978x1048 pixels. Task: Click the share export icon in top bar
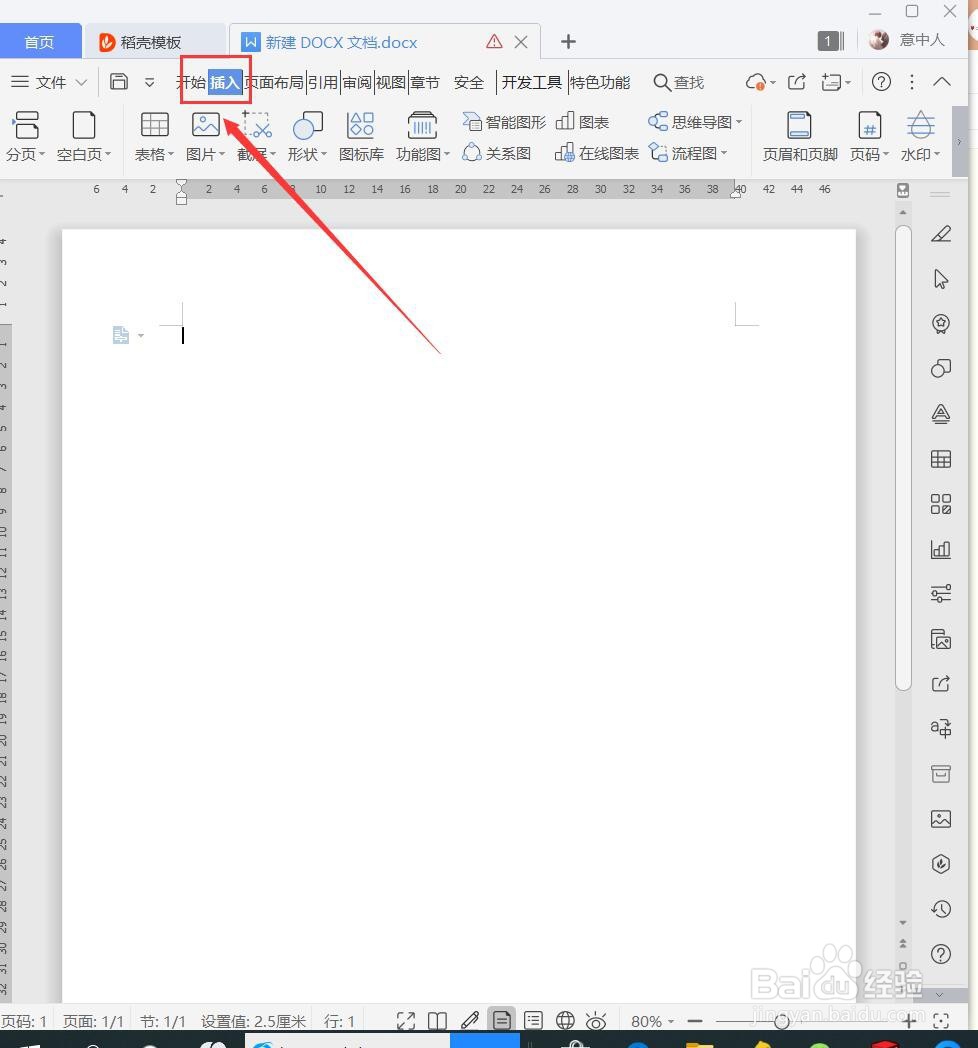797,82
